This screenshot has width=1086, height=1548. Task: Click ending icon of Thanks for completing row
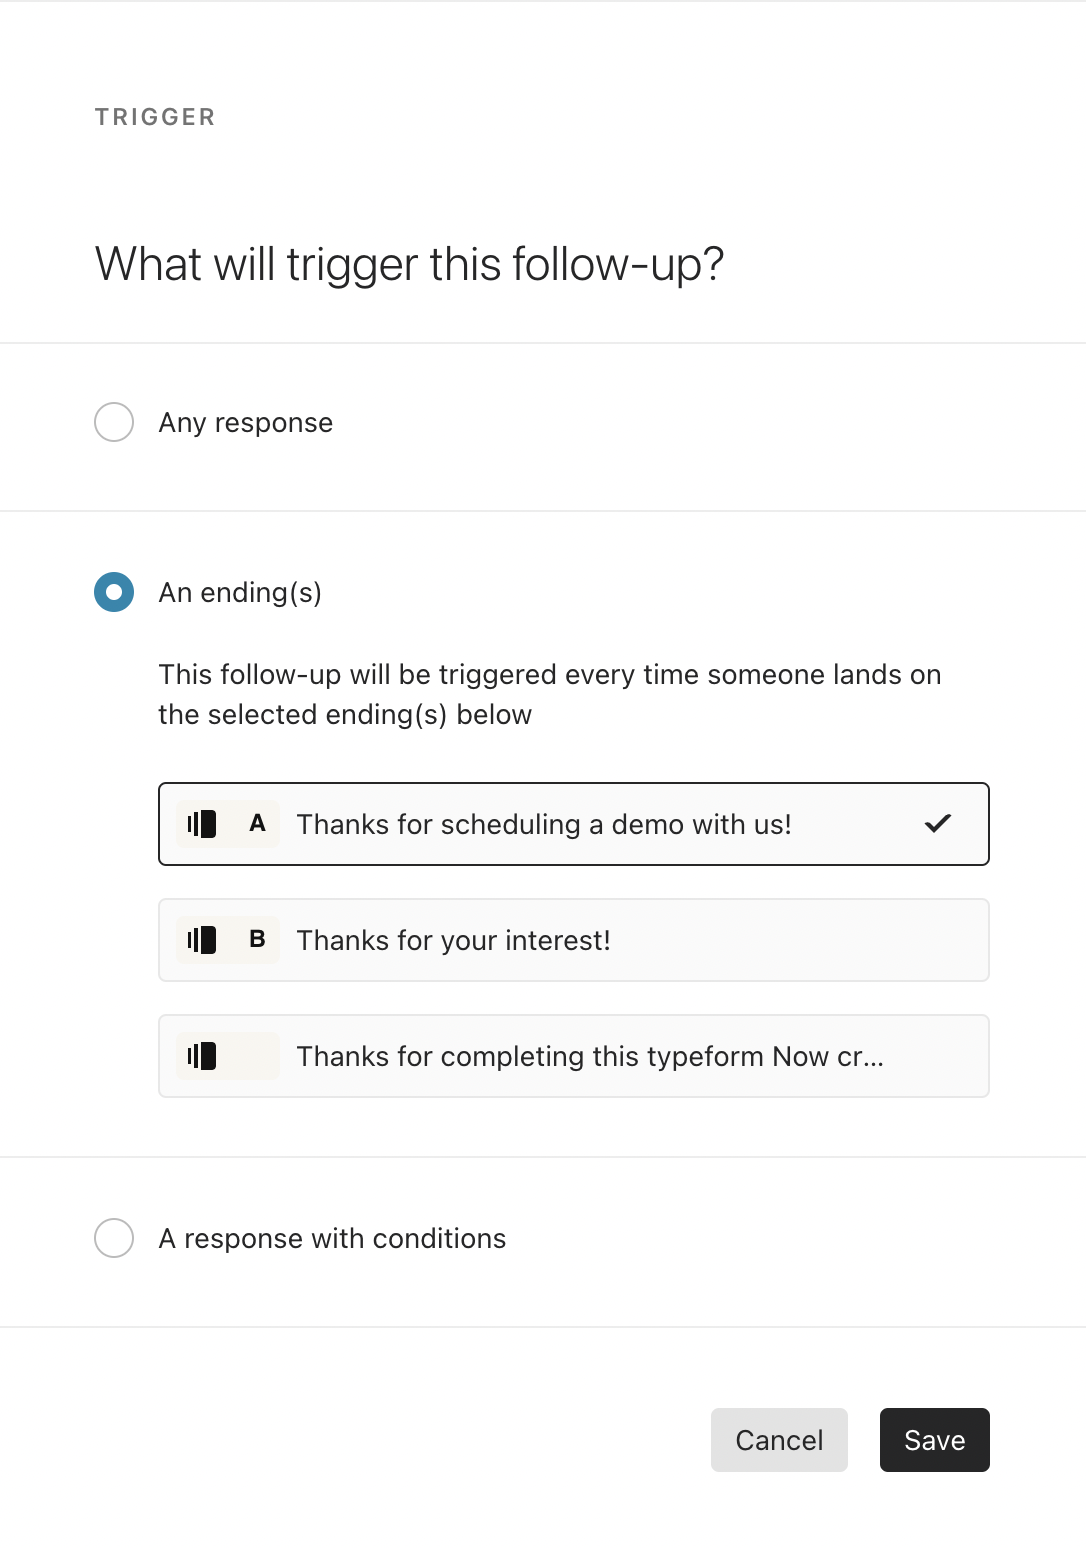(x=202, y=1056)
